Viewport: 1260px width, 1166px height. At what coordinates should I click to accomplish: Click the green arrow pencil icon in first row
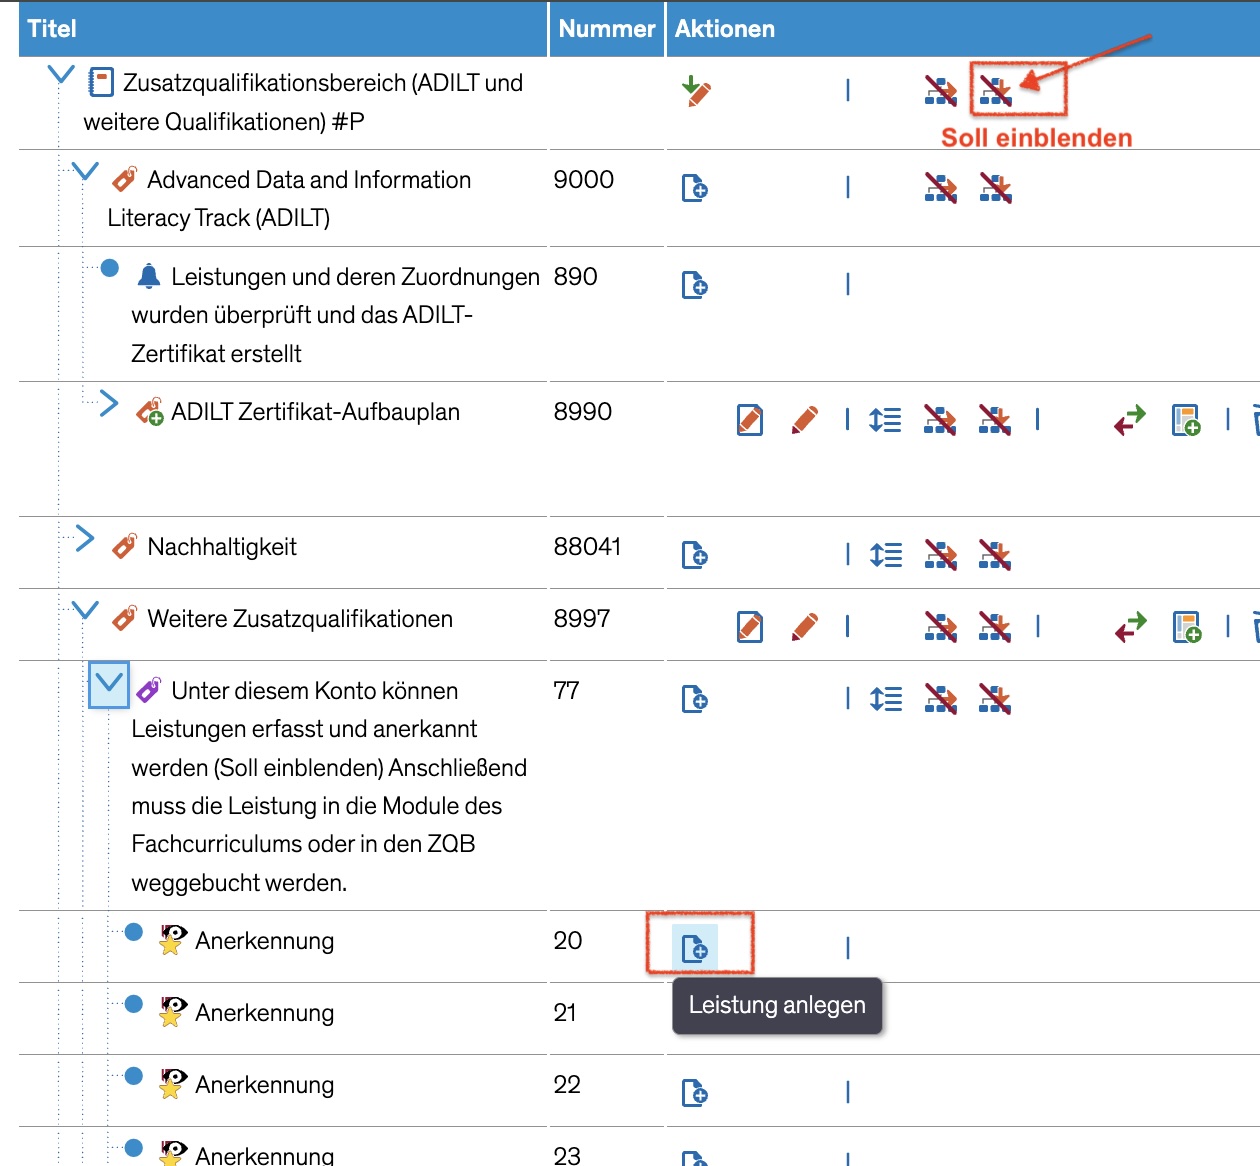point(696,91)
